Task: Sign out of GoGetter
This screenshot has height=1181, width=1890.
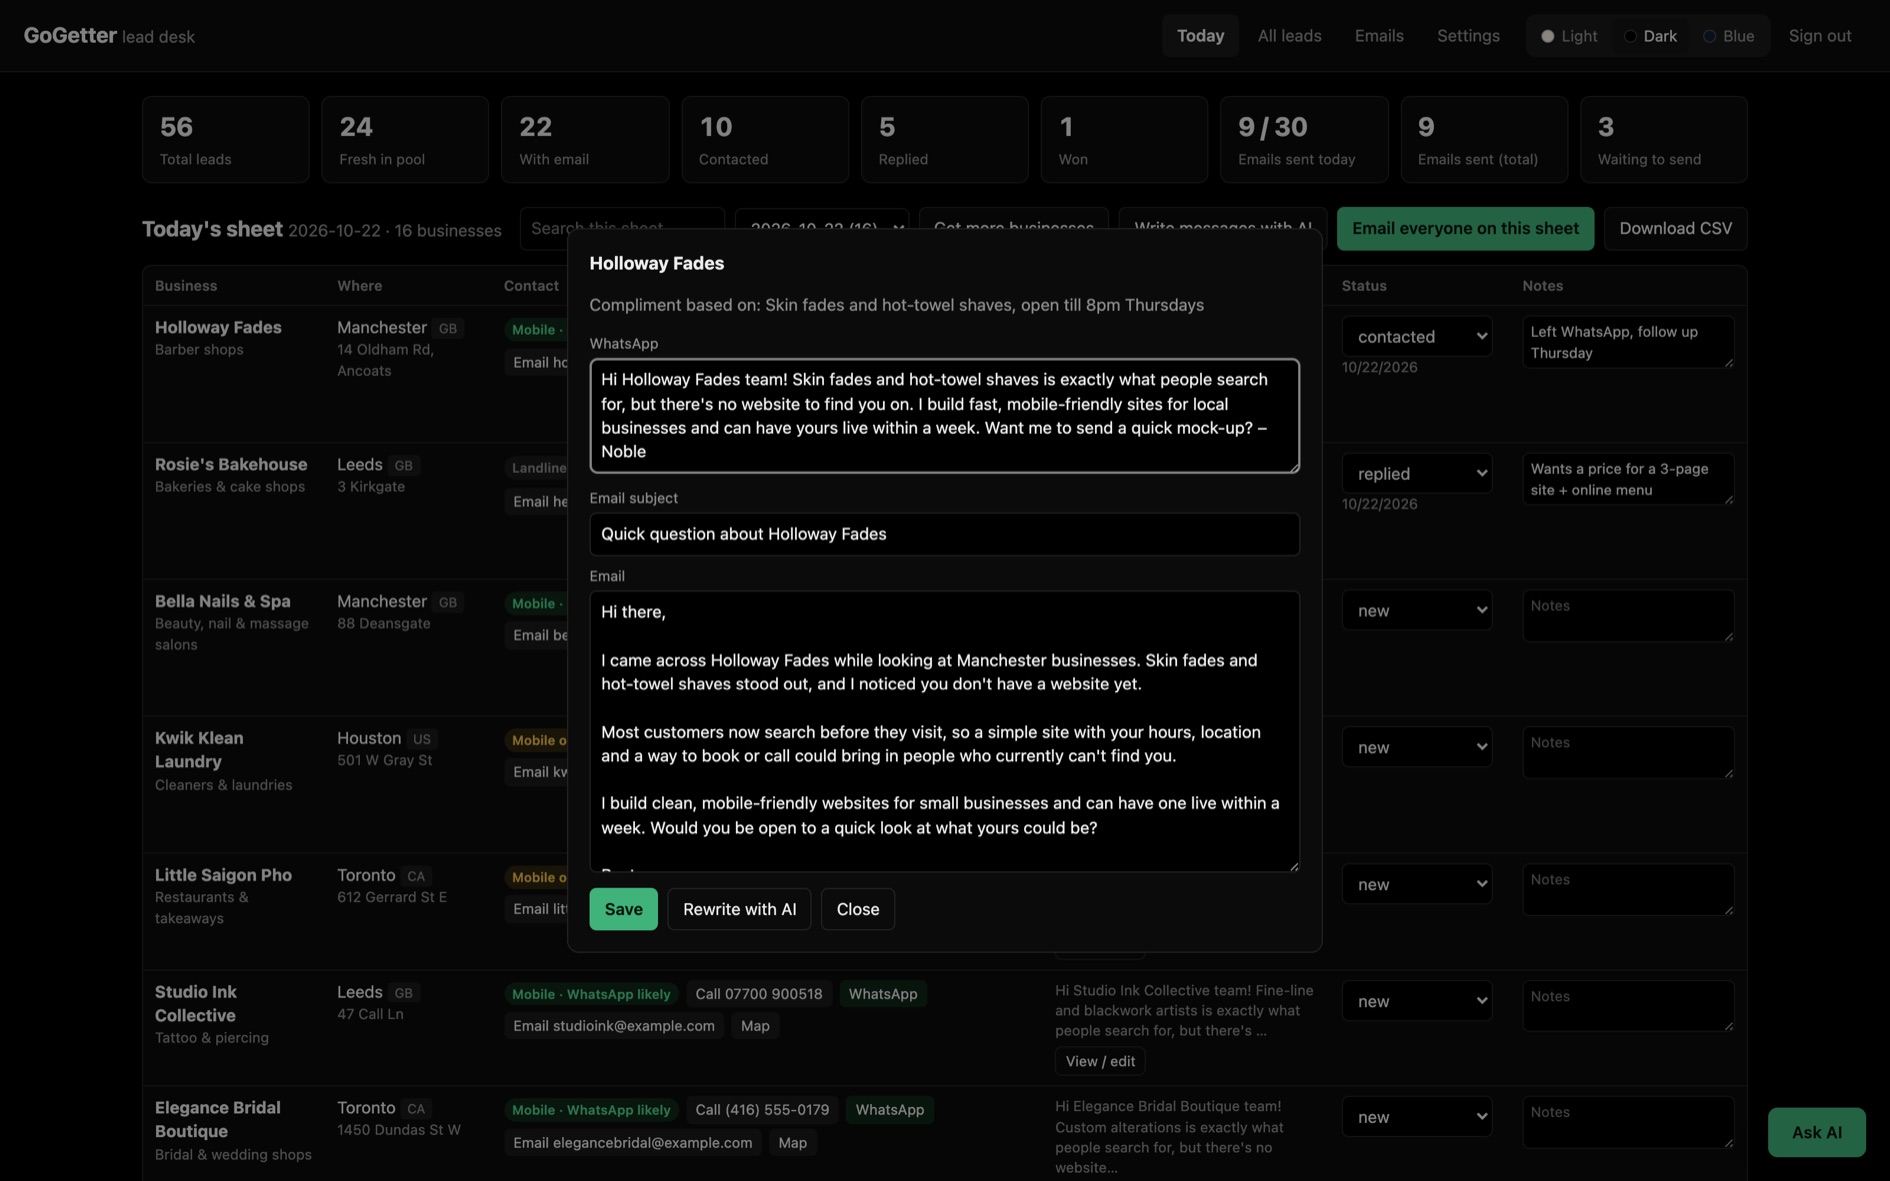Action: point(1820,36)
